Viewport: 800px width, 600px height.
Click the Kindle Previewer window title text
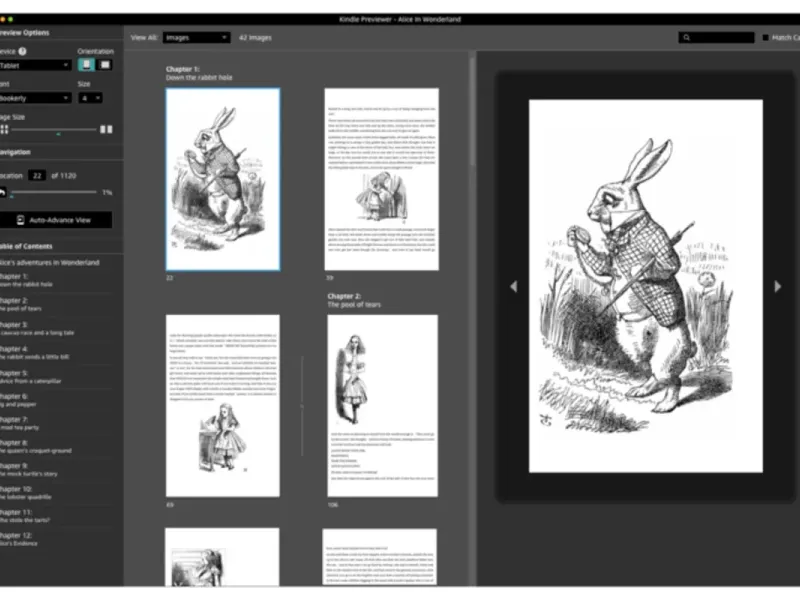(x=400, y=19)
